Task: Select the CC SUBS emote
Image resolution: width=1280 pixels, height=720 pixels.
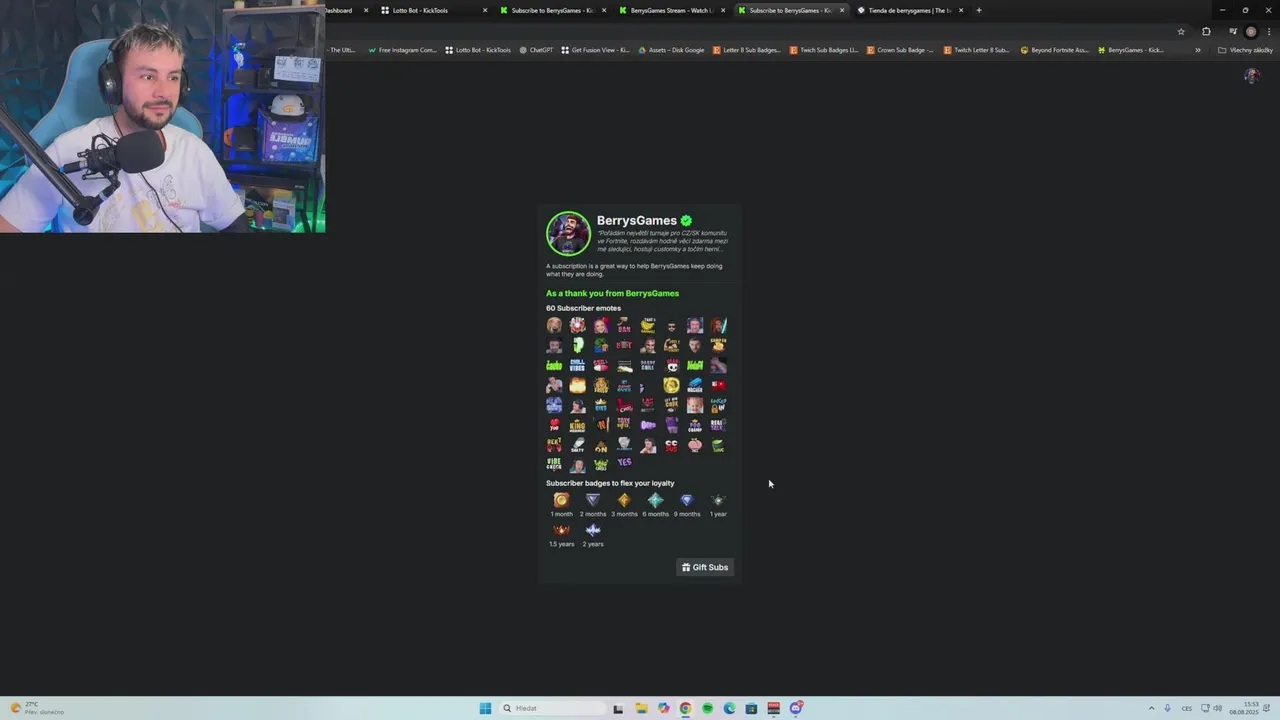Action: click(671, 445)
